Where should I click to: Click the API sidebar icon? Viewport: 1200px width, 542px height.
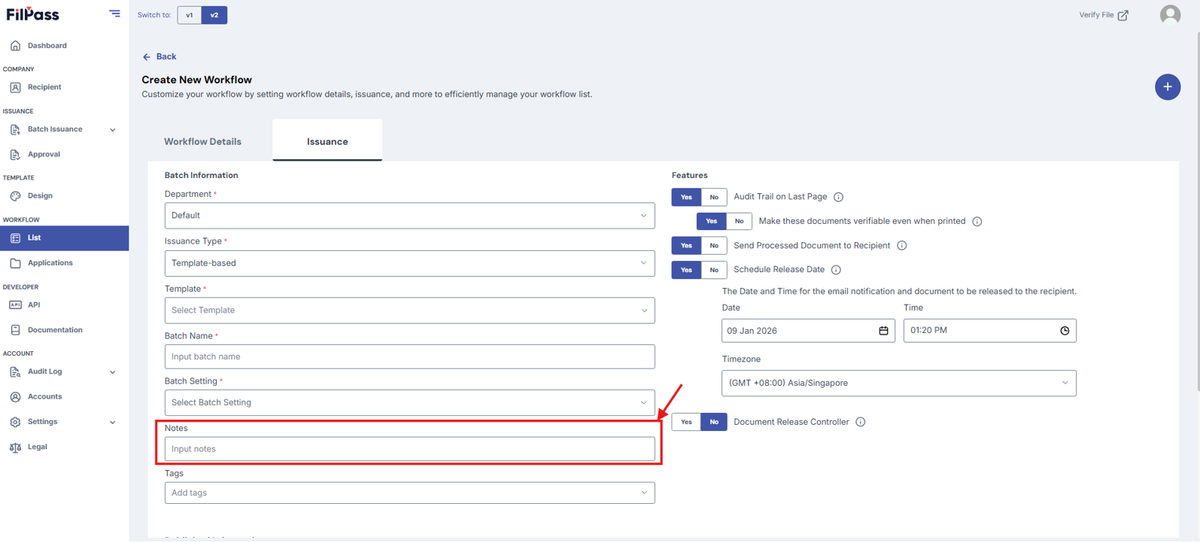point(15,305)
